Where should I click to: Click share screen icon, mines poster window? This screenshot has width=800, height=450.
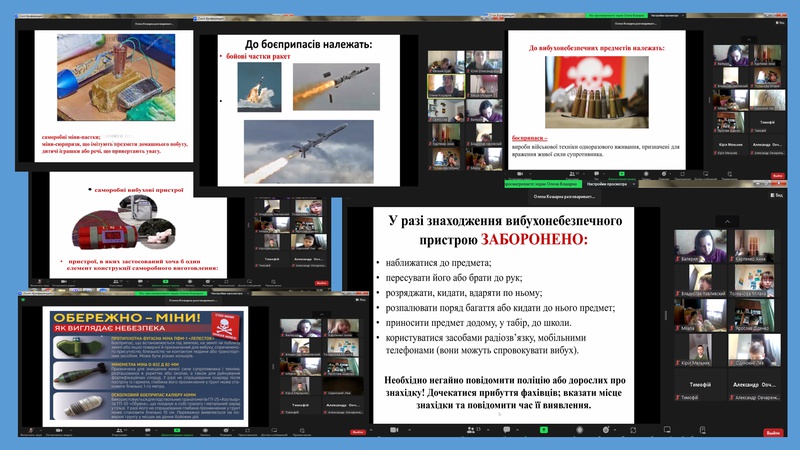coord(177,430)
